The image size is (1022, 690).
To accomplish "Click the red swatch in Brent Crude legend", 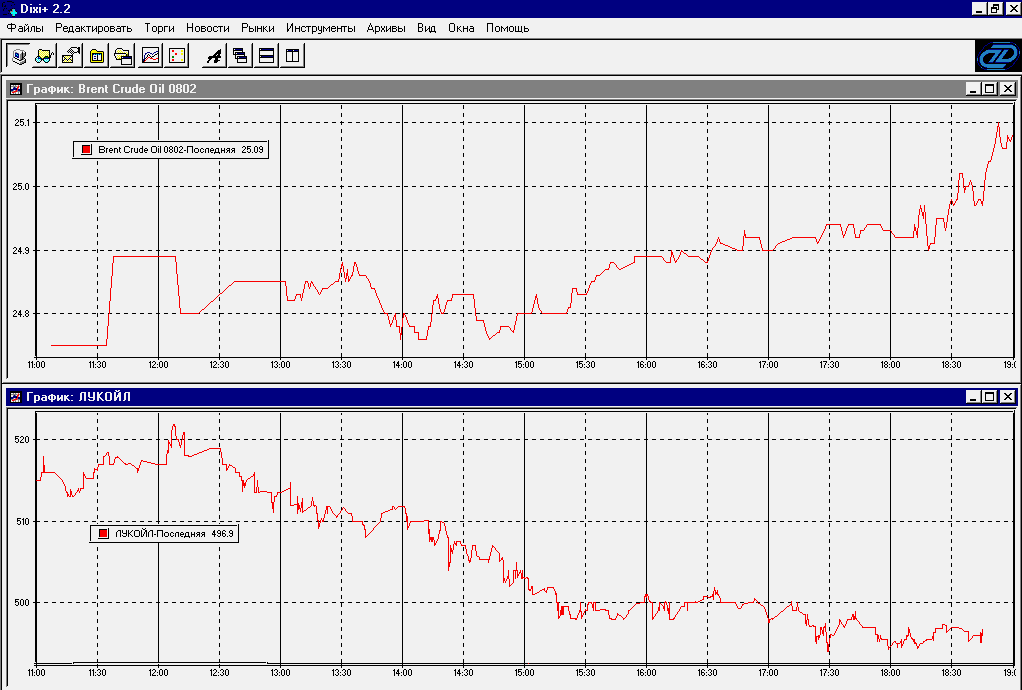I will [x=86, y=150].
